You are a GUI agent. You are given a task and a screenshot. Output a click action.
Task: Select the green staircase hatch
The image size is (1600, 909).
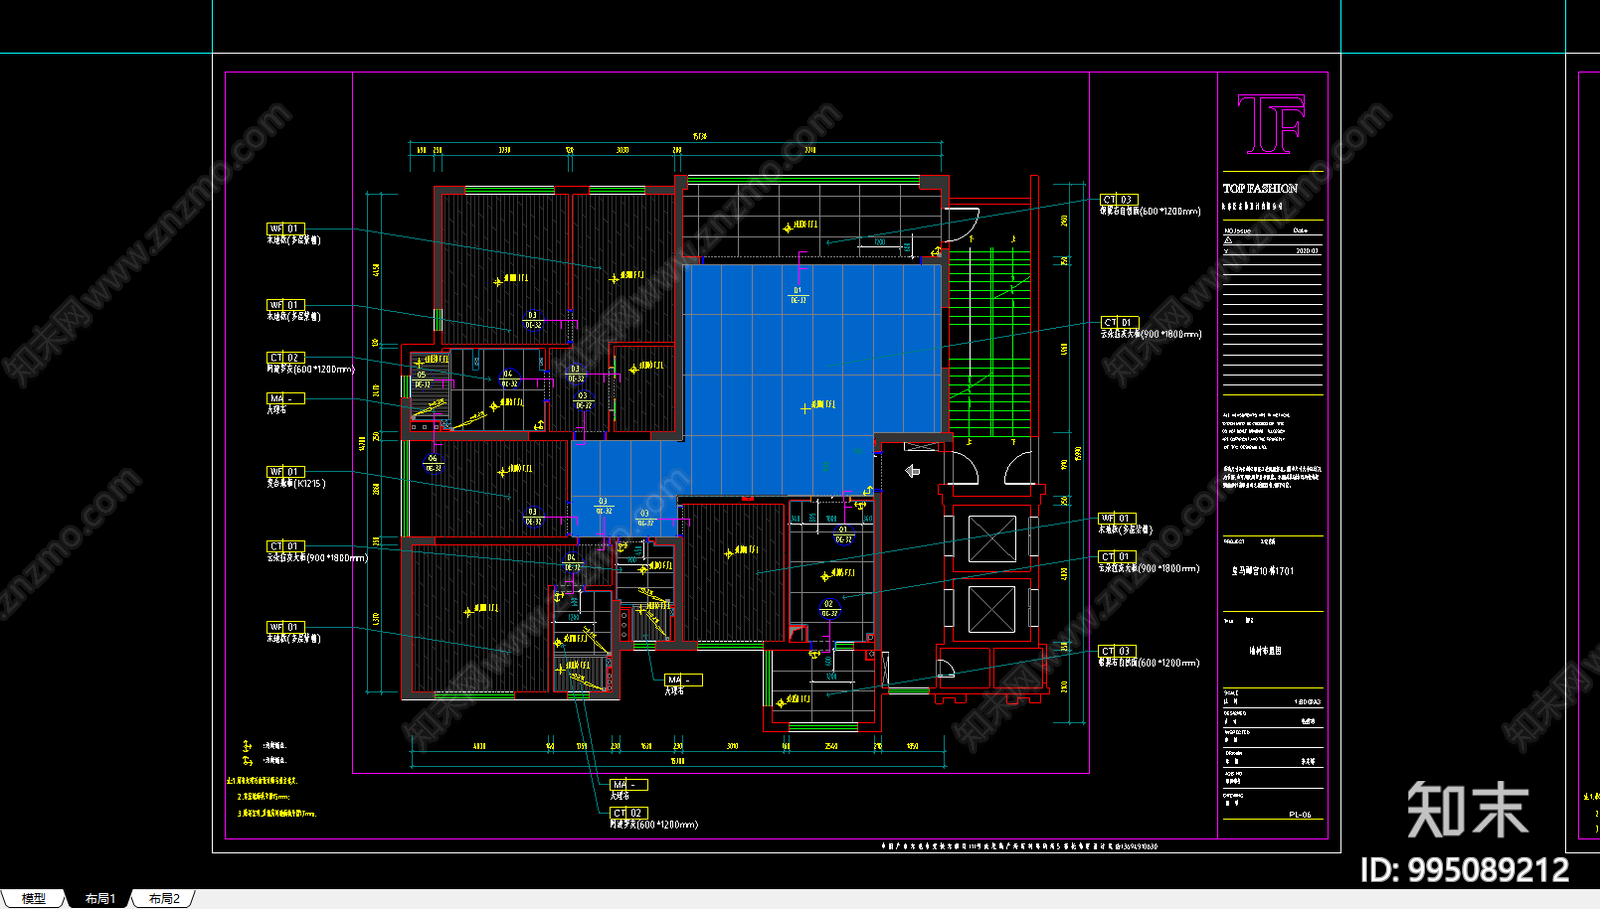[988, 340]
